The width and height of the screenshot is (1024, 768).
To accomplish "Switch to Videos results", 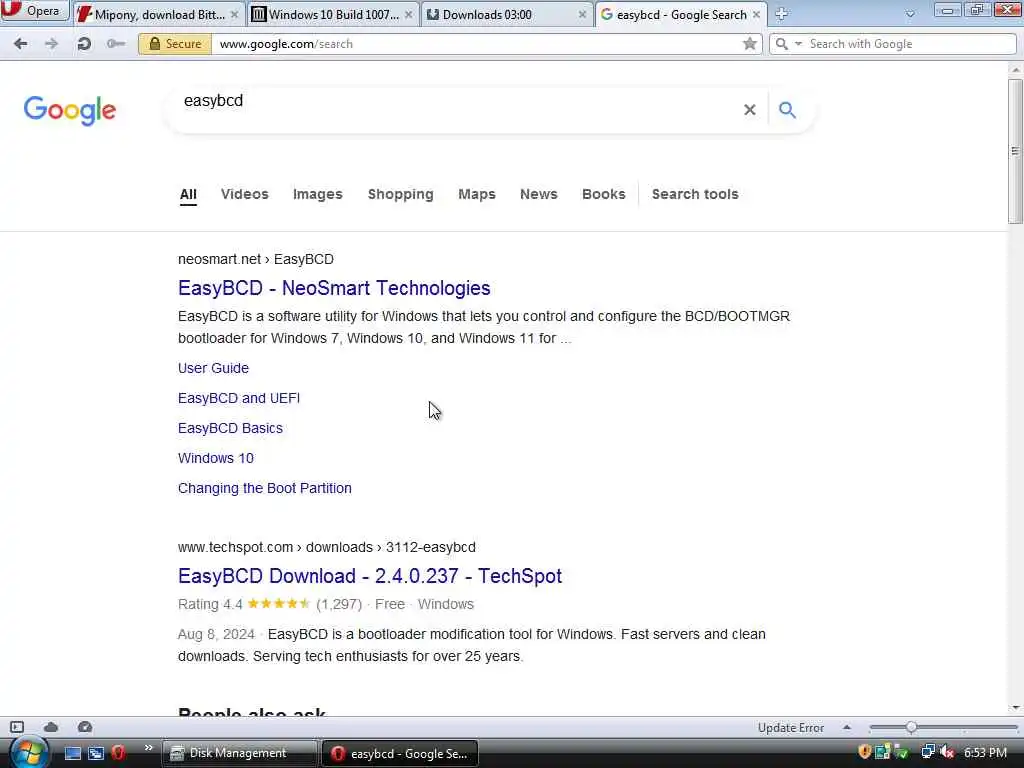I will pos(244,194).
